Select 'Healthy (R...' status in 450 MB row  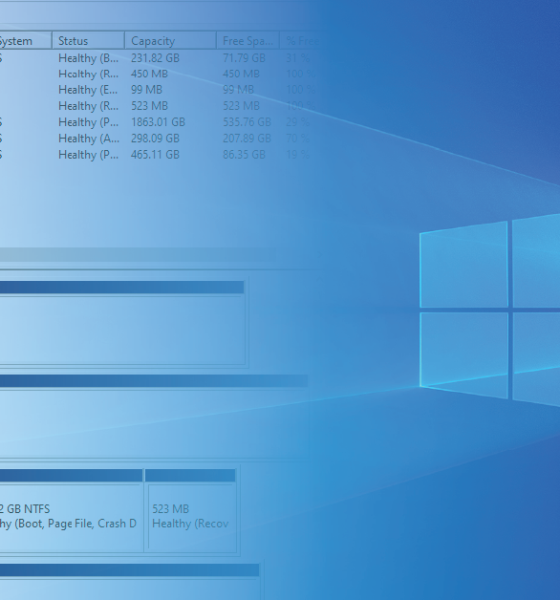tap(88, 74)
